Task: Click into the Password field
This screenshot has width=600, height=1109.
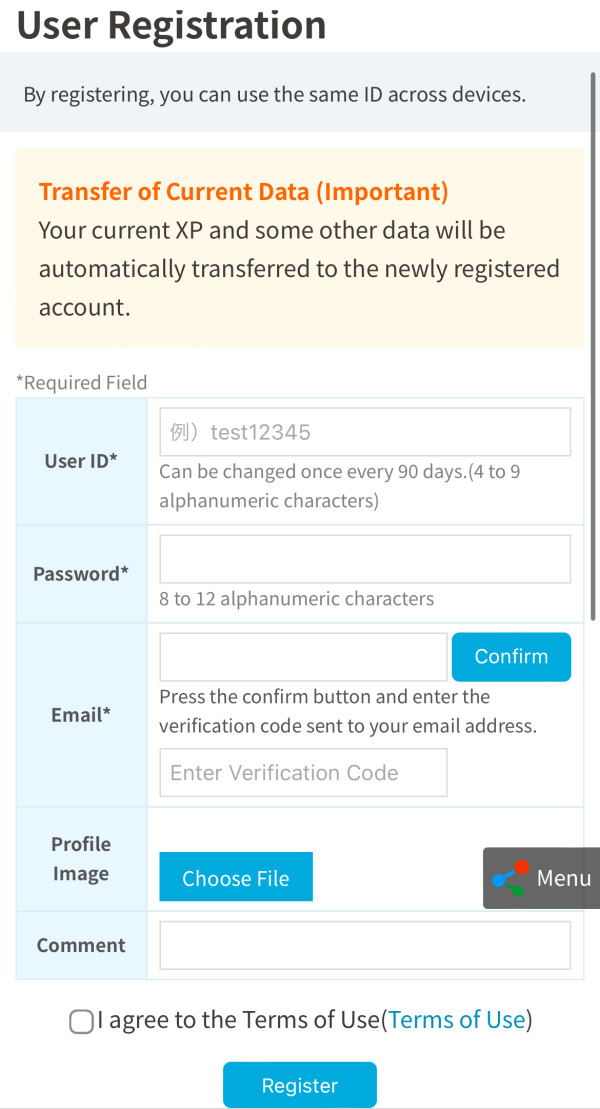Action: (365, 559)
